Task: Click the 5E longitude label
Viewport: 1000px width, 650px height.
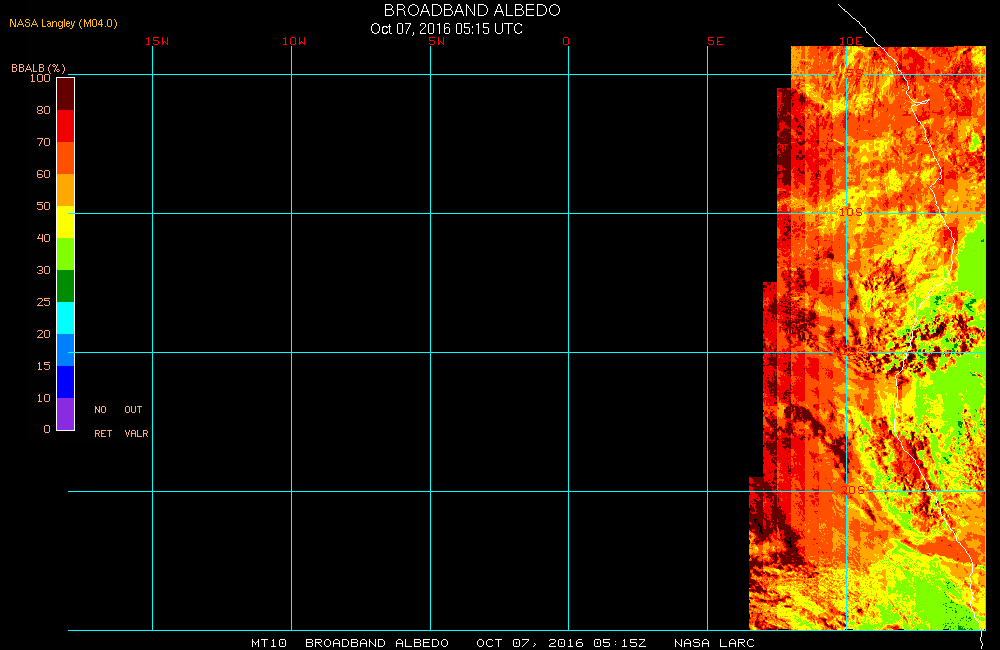Action: [715, 41]
